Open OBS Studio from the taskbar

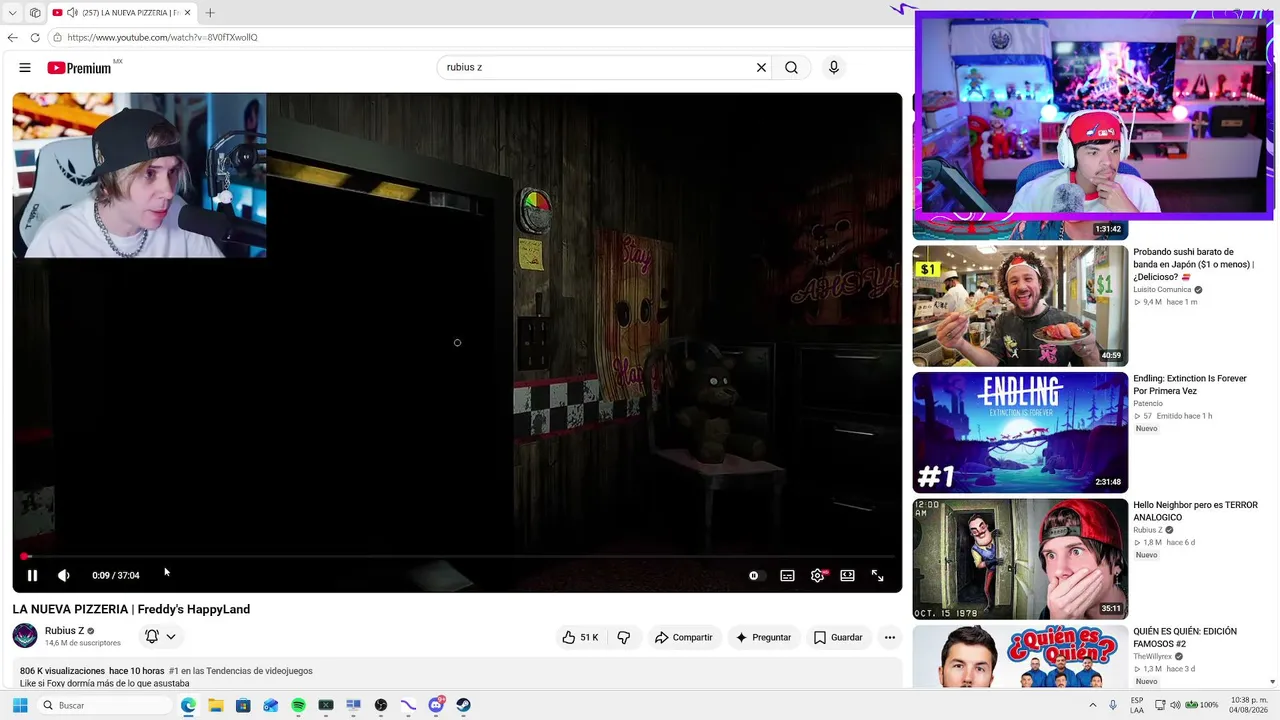click(381, 705)
